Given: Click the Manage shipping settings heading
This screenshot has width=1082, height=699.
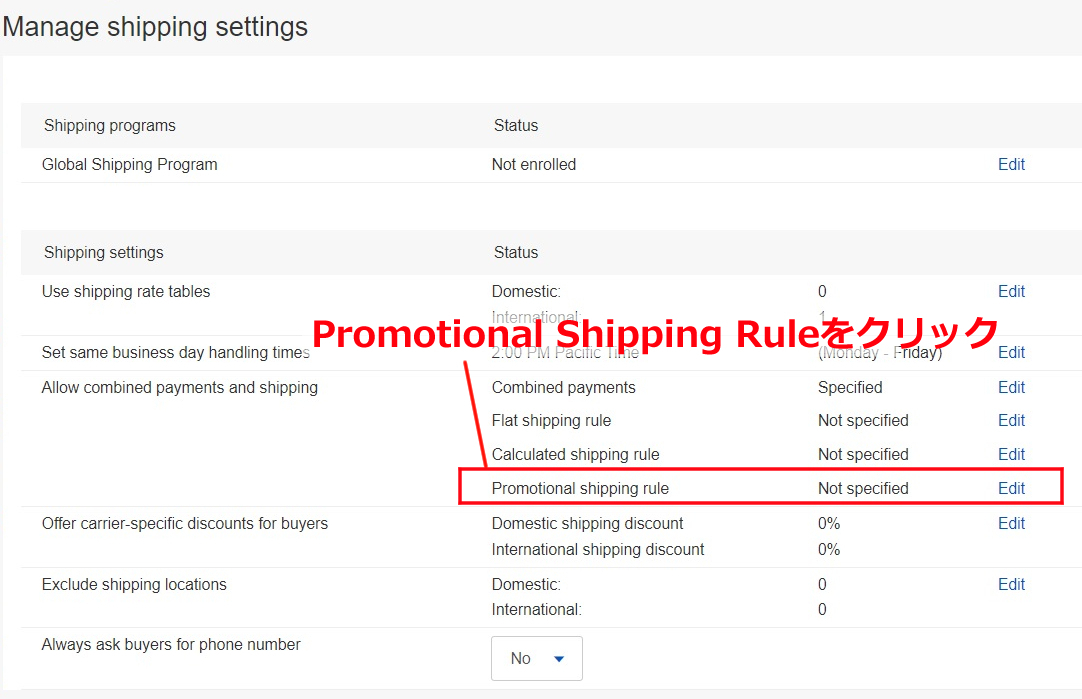Looking at the screenshot, I should point(155,26).
